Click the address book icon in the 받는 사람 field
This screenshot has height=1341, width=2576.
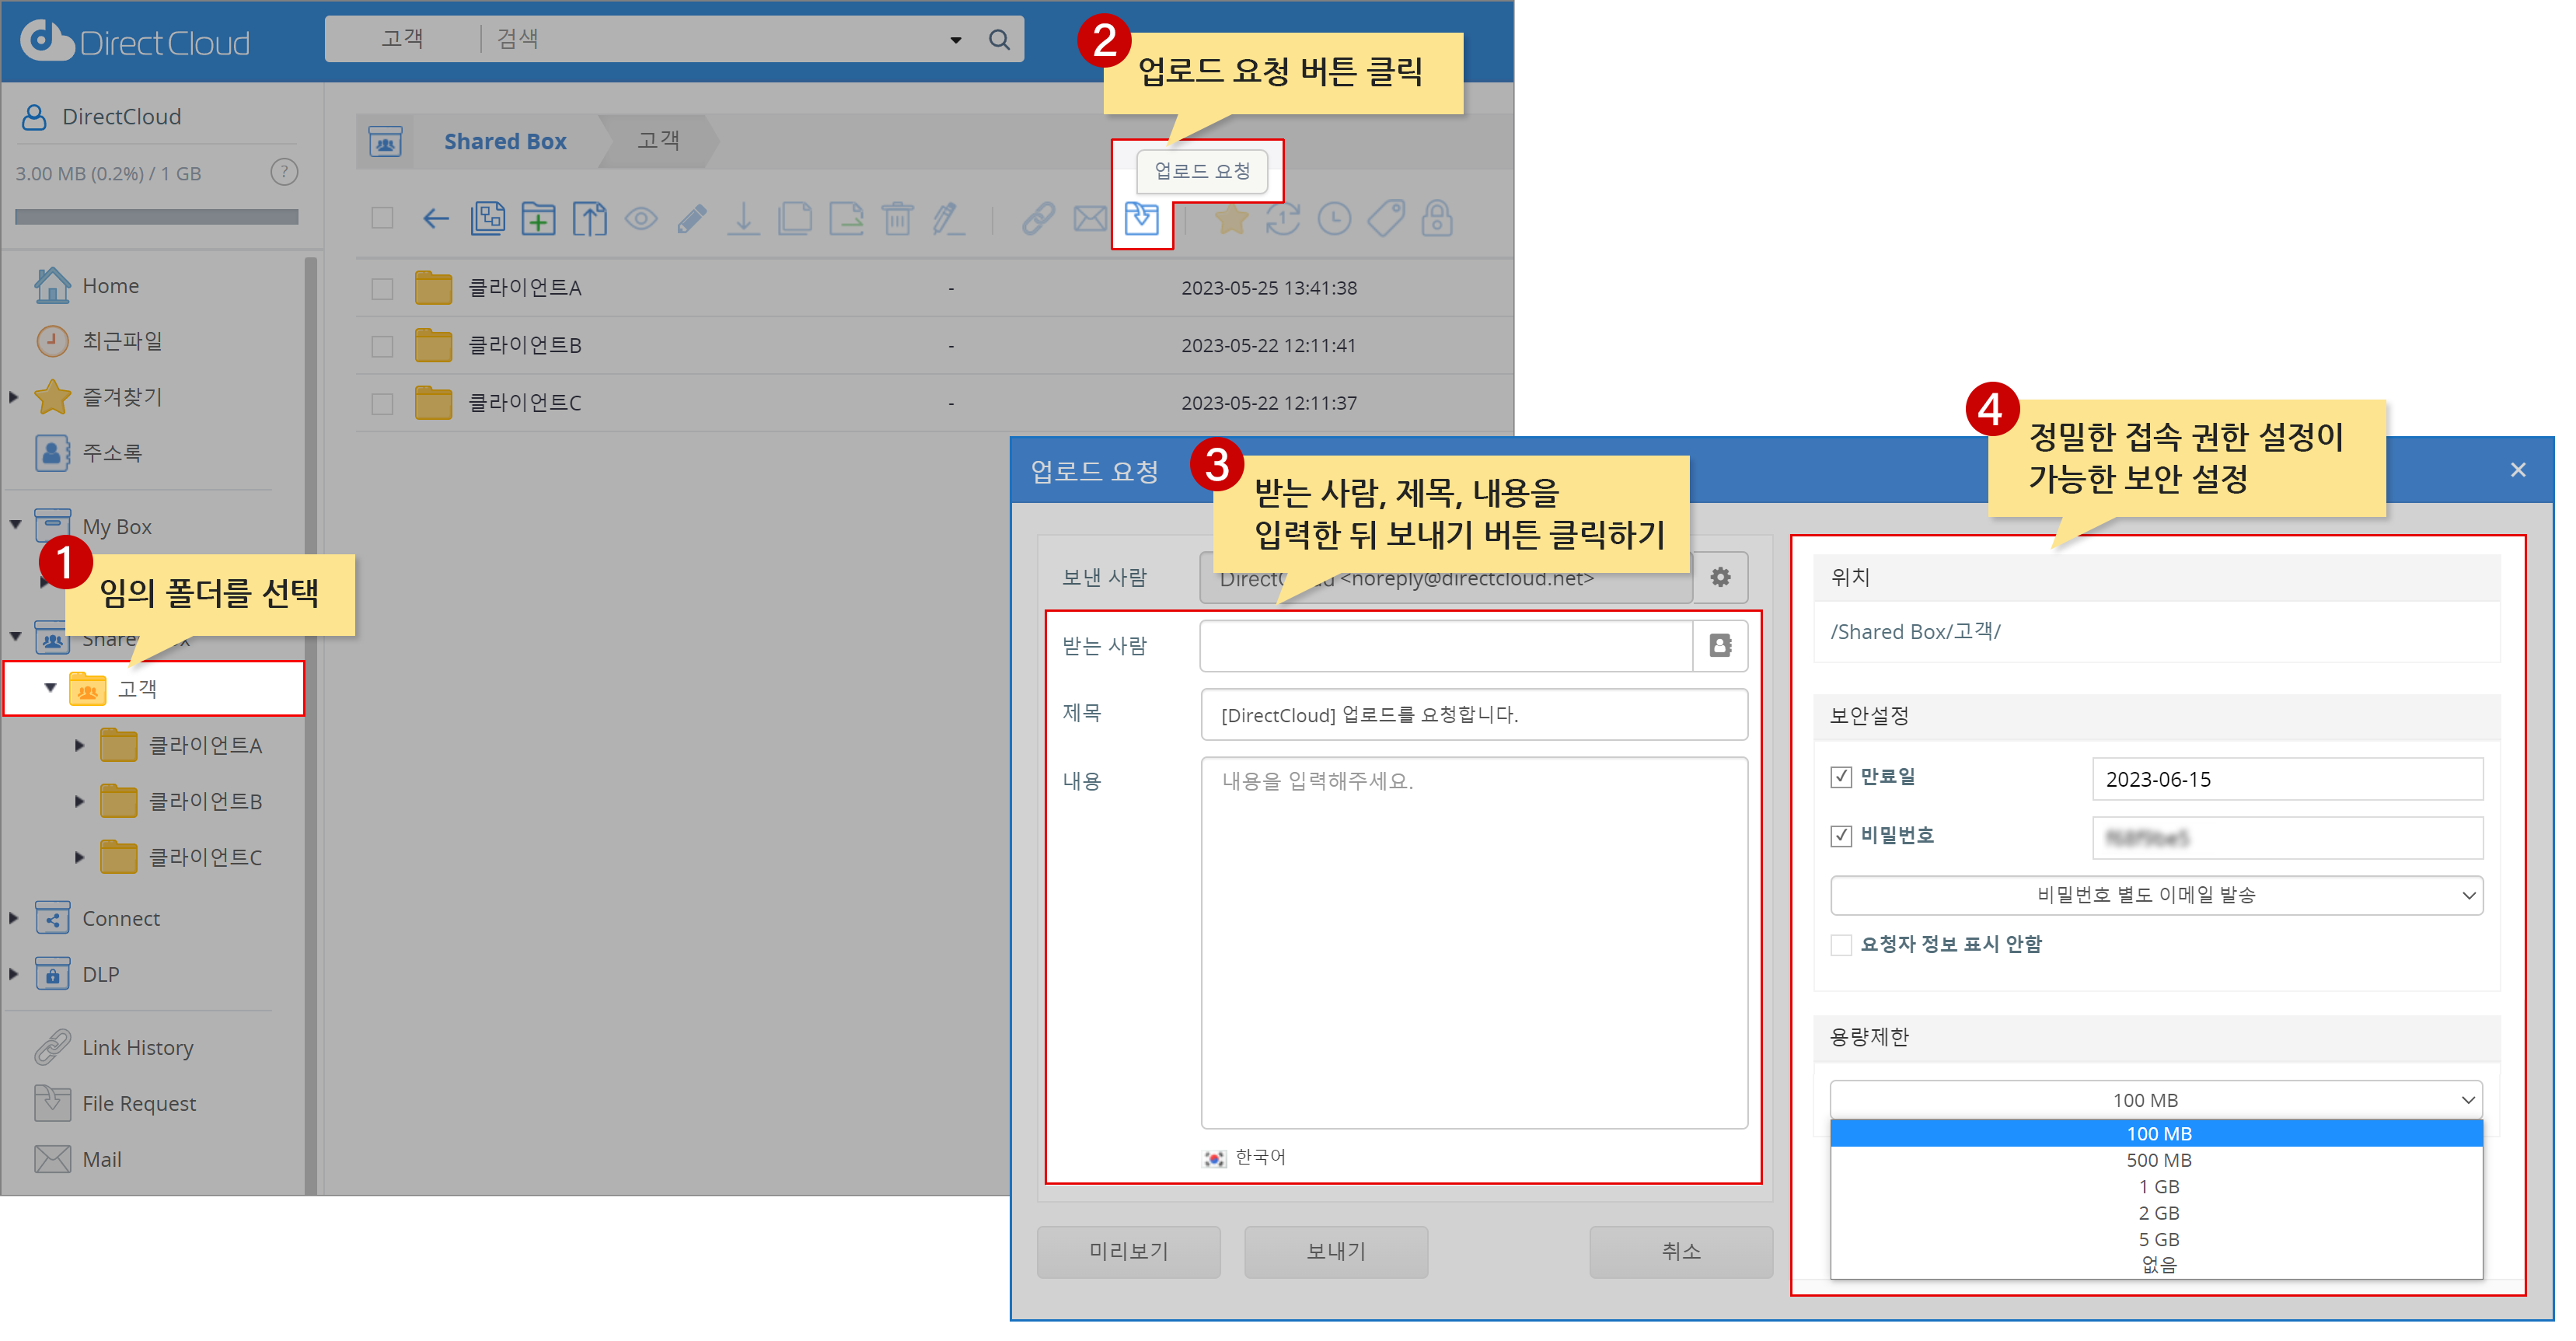[x=1720, y=645]
